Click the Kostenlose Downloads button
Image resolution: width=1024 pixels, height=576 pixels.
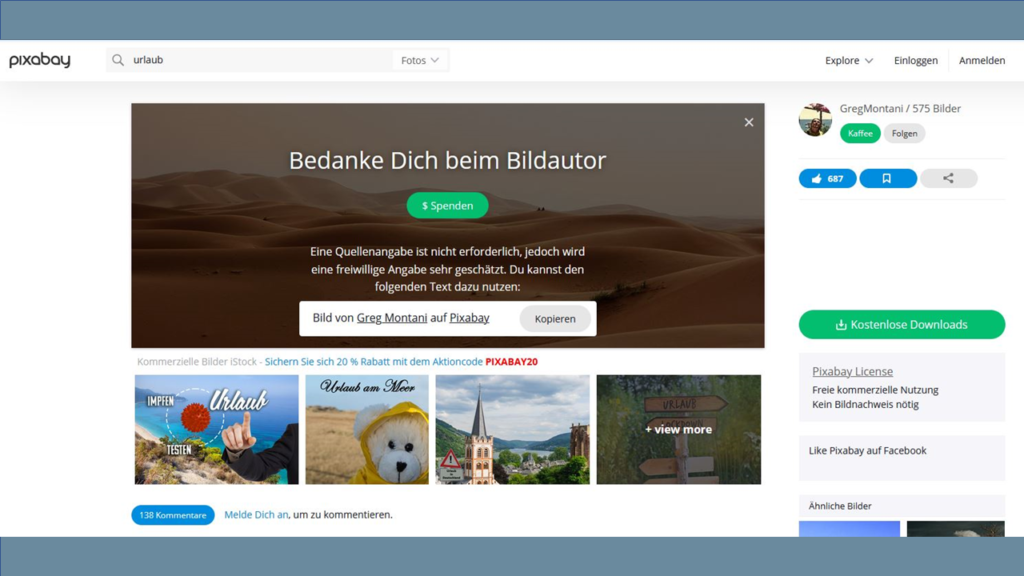(901, 325)
